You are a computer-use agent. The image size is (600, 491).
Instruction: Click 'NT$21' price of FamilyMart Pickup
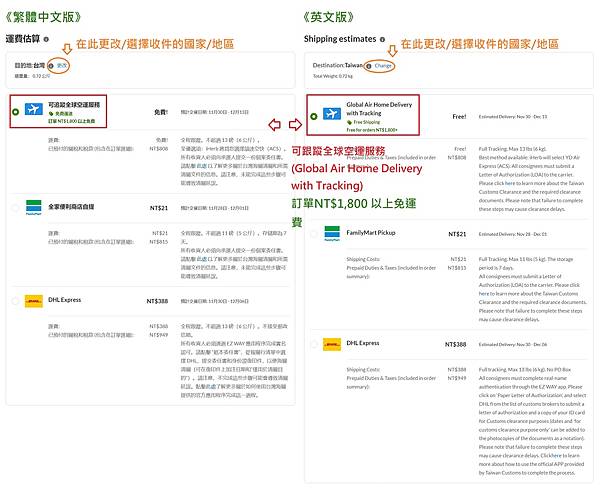coord(457,234)
